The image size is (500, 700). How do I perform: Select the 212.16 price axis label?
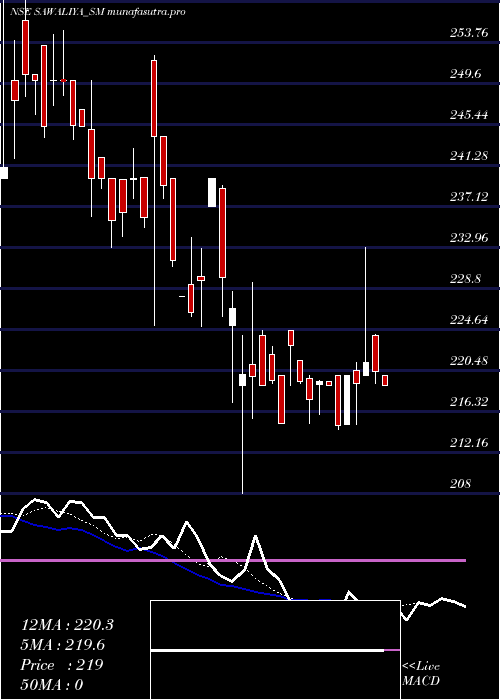pos(469,443)
